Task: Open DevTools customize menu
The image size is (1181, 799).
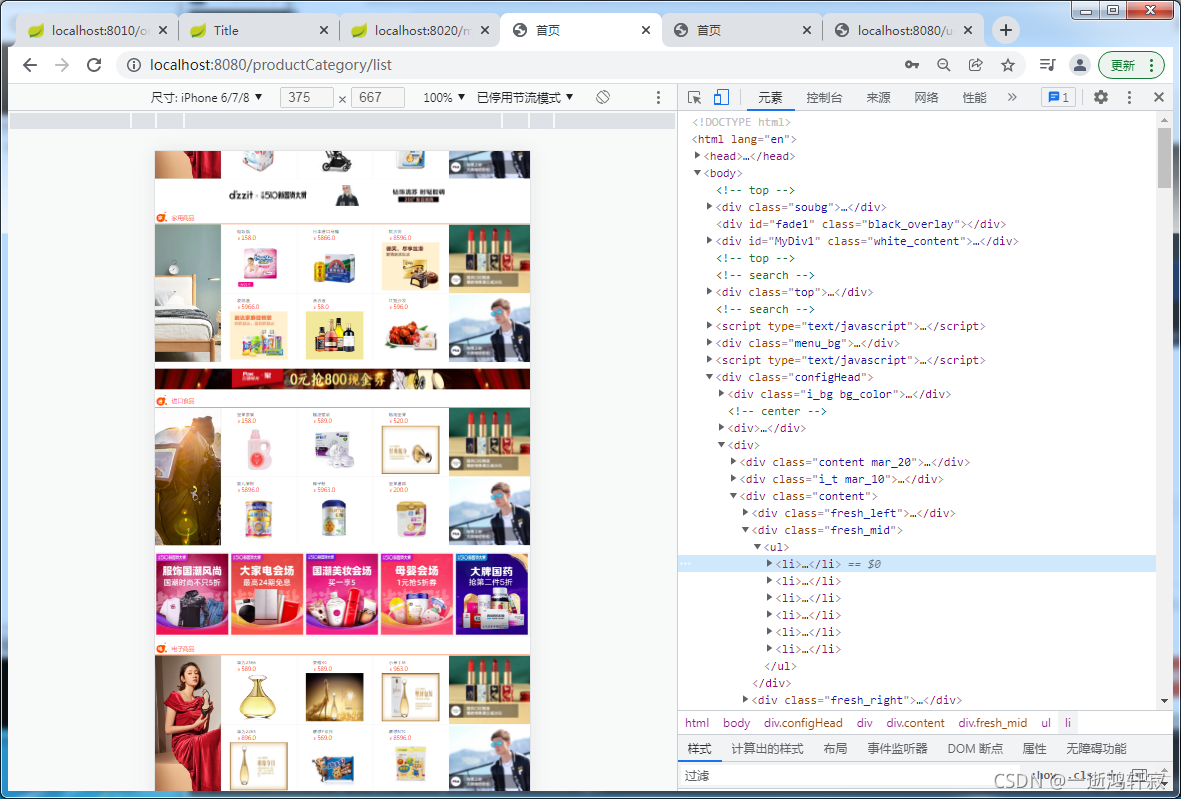Action: [x=1129, y=97]
